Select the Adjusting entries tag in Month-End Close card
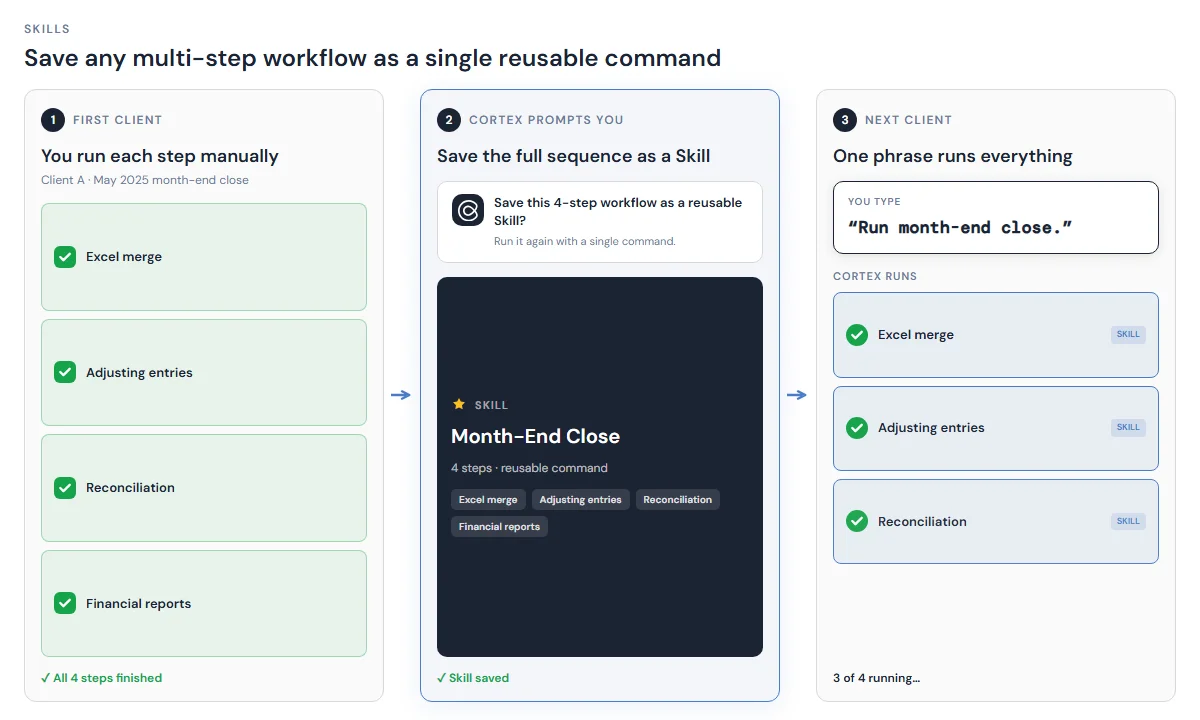The image size is (1200, 720). tap(580, 500)
